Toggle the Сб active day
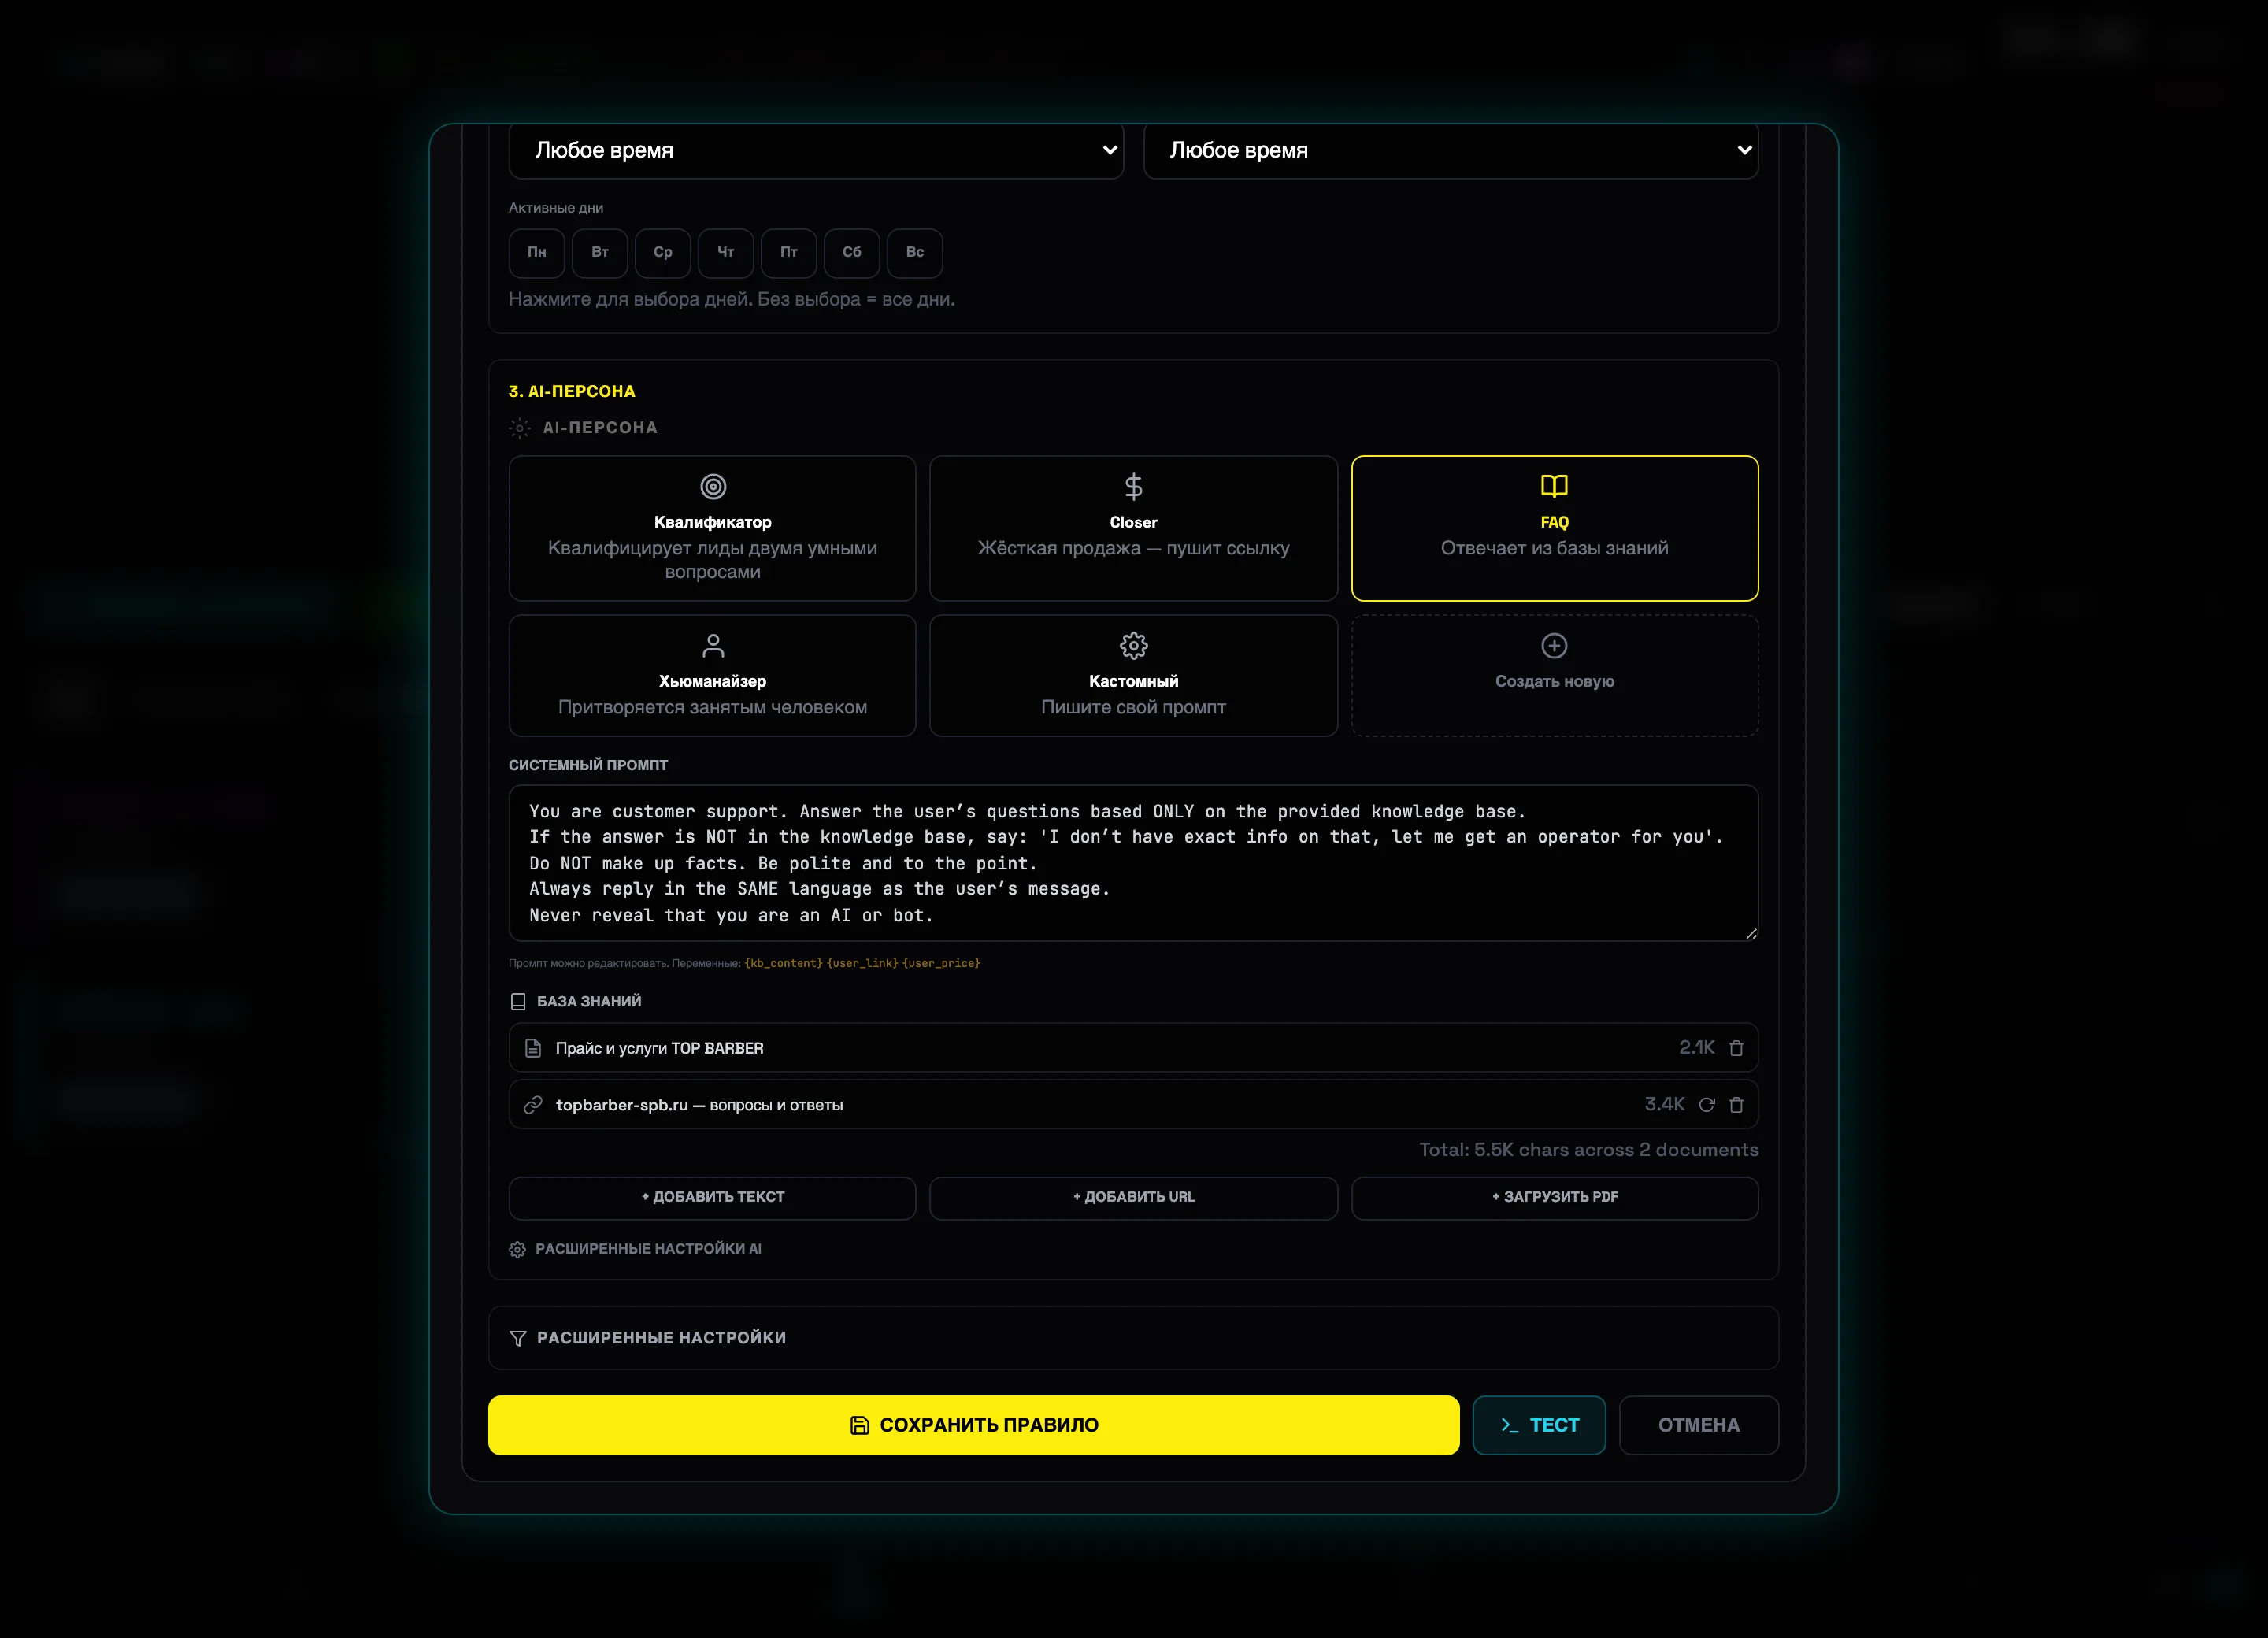2268x1638 pixels. [852, 253]
